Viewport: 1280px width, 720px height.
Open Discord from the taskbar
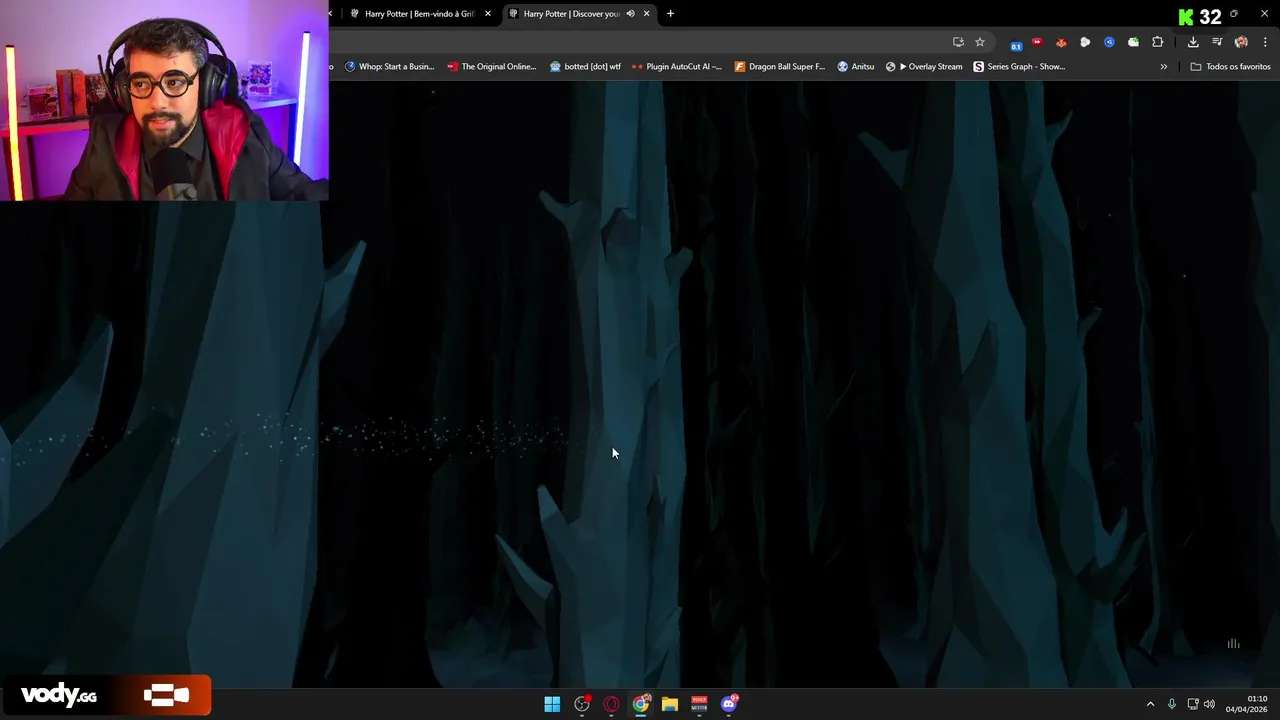(x=729, y=704)
